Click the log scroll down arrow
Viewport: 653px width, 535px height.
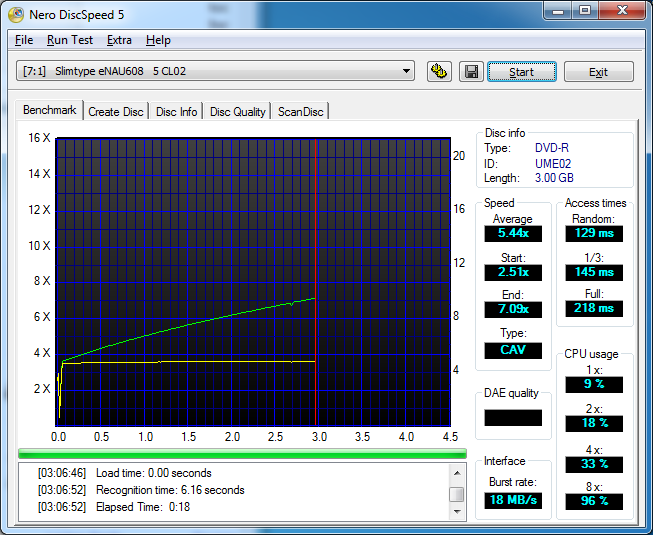point(457,511)
